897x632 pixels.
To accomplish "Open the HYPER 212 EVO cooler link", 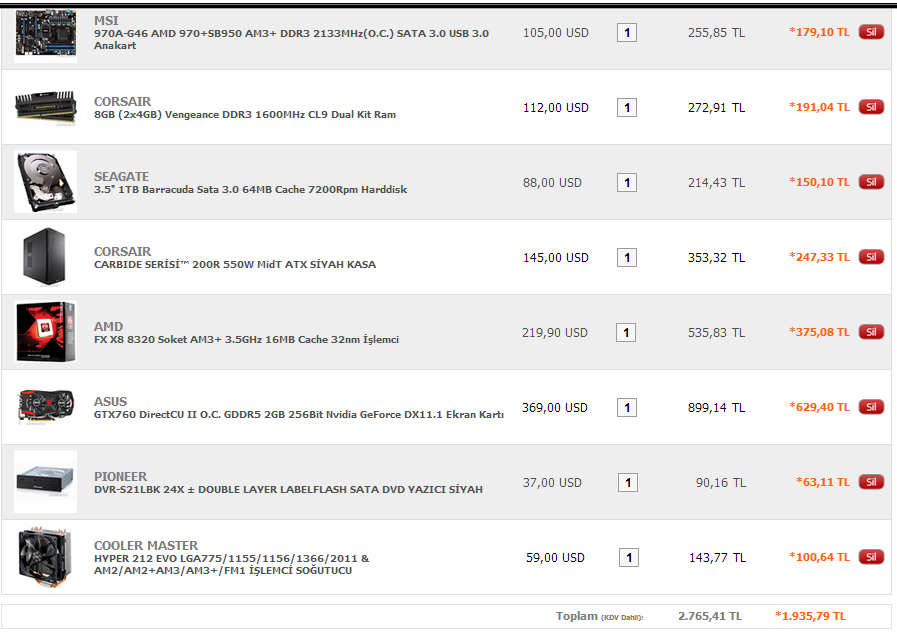I will (x=232, y=565).
